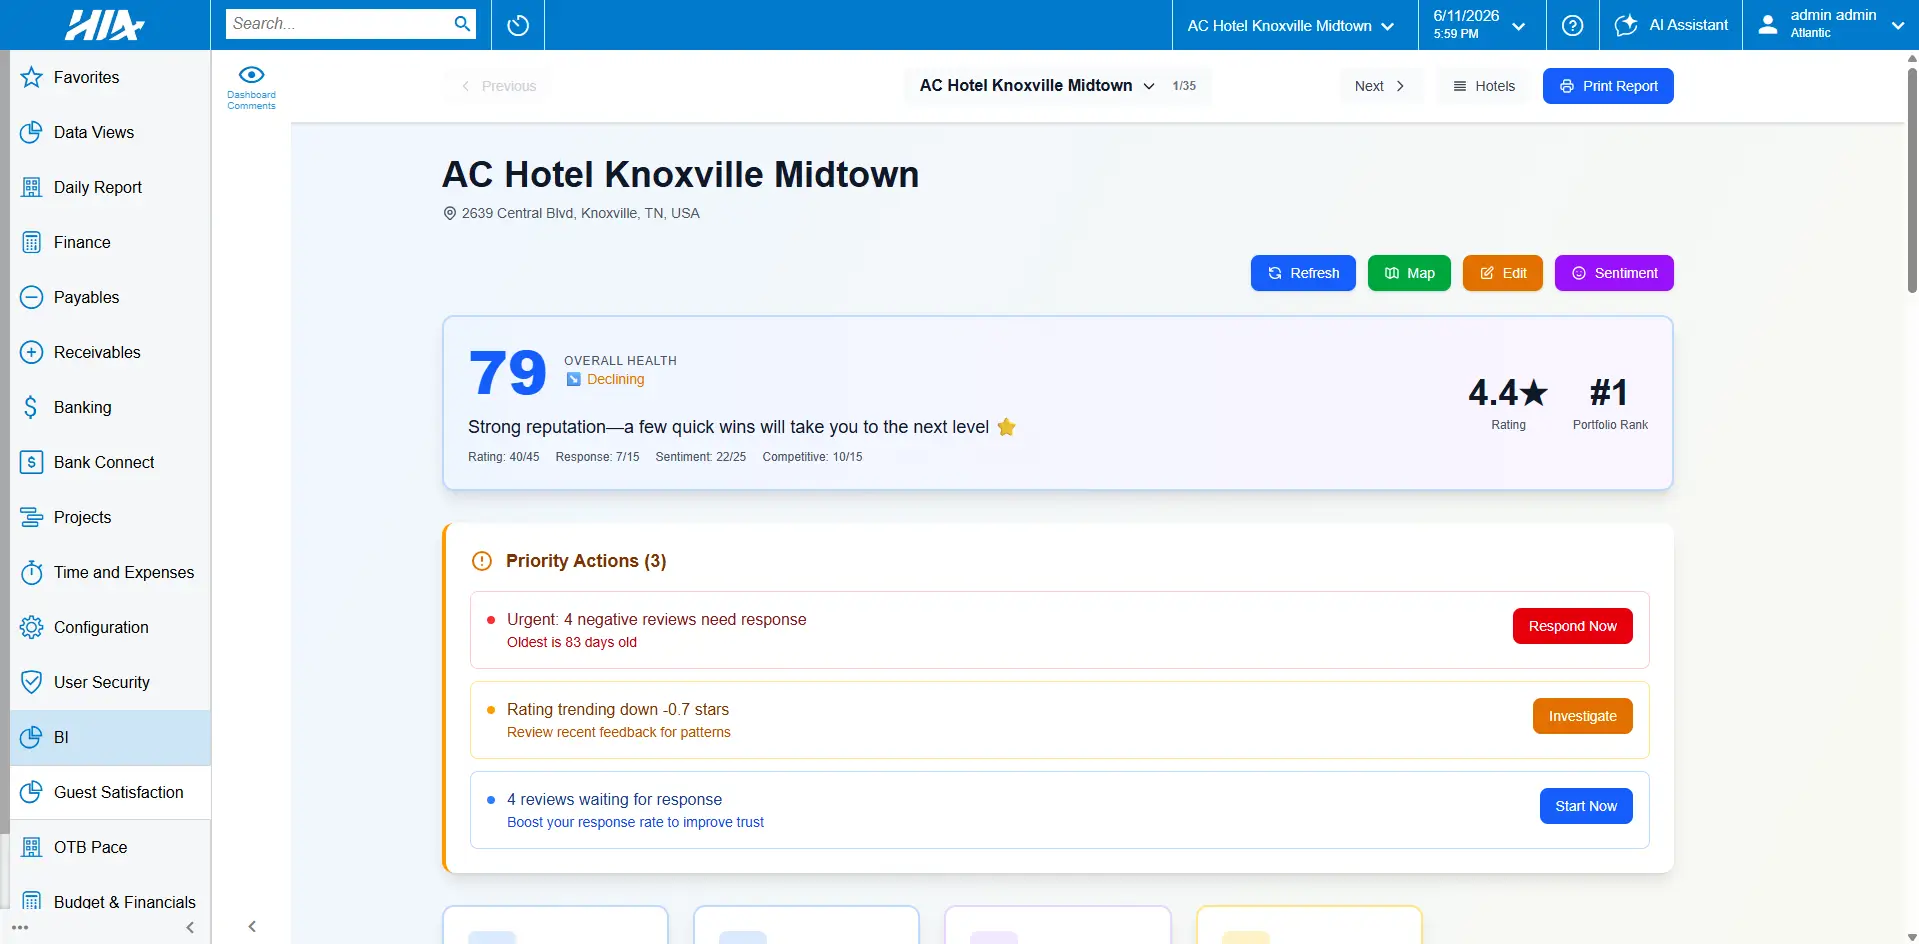
Task: Click the 2639 Central Blvd address text
Action: 580,213
